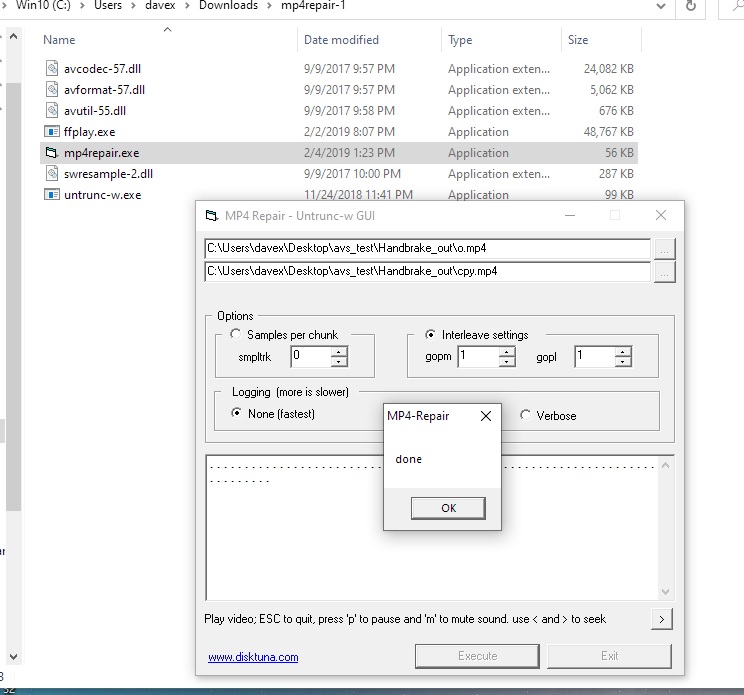Increase the gopl value
Image resolution: width=744 pixels, height=695 pixels.
pos(623,352)
